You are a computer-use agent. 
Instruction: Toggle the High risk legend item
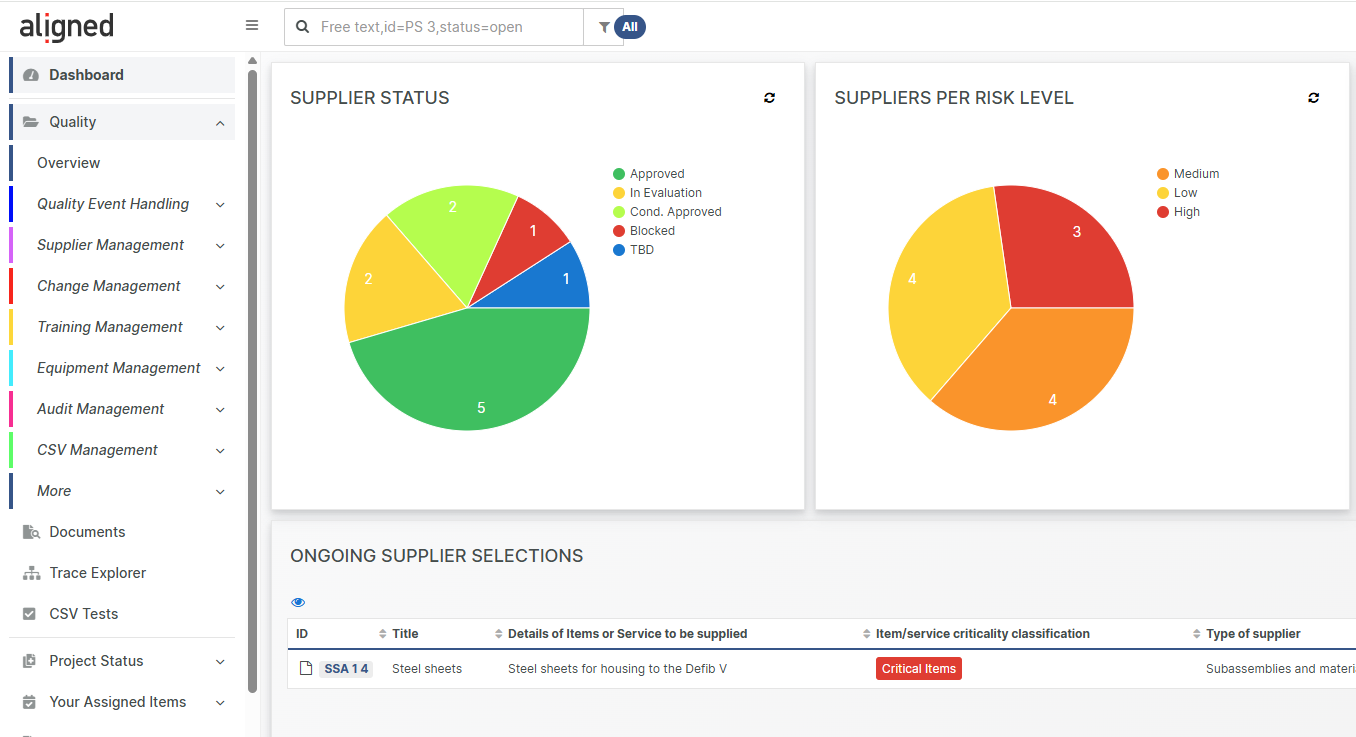click(x=1186, y=212)
